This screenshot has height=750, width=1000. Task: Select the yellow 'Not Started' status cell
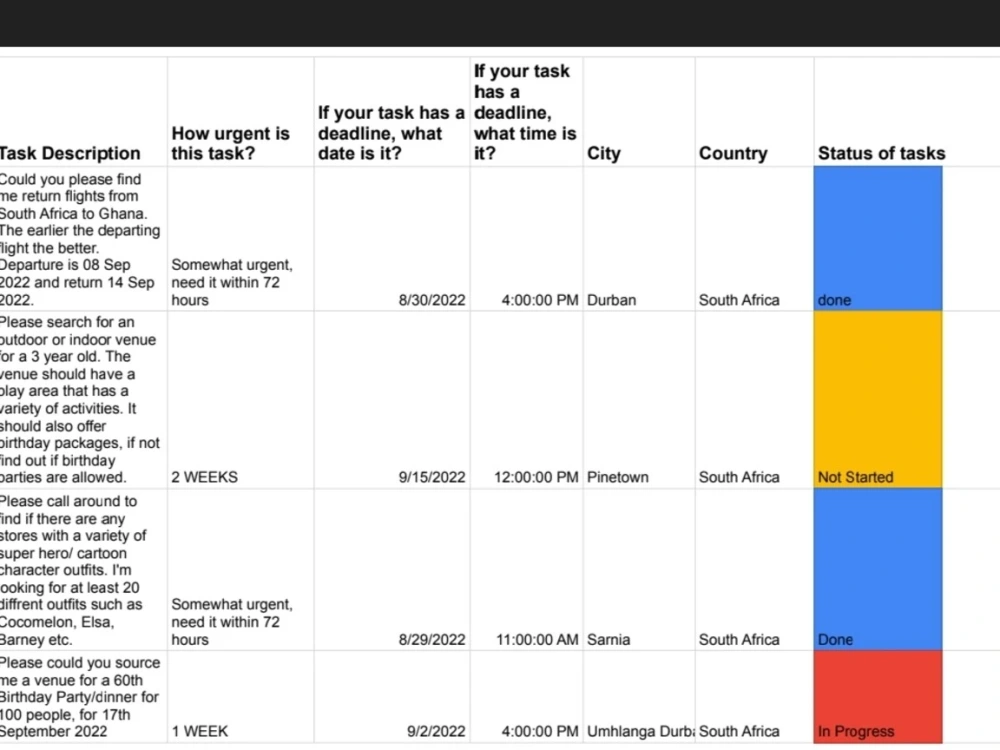point(878,400)
